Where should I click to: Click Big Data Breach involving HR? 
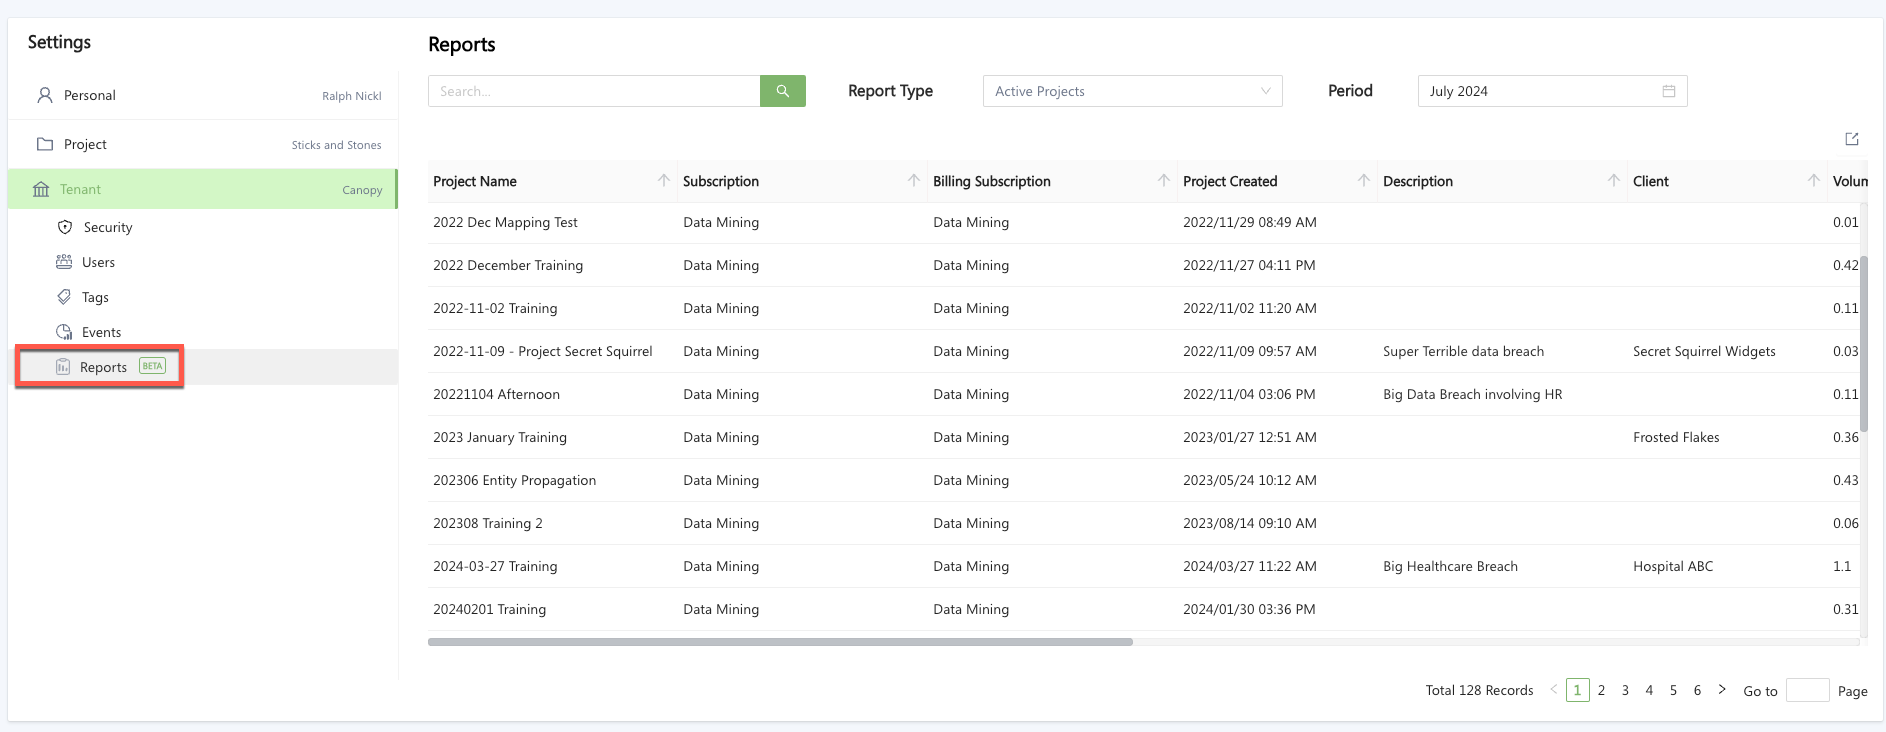1472,394
